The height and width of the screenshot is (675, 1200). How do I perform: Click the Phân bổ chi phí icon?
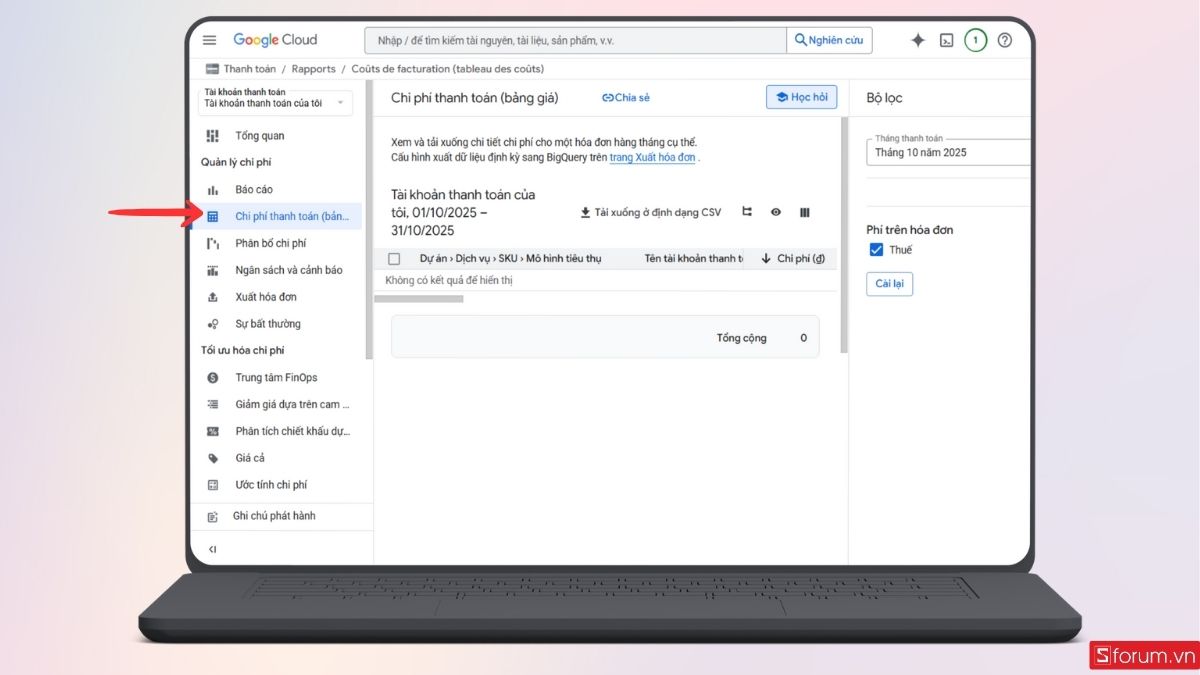point(212,243)
